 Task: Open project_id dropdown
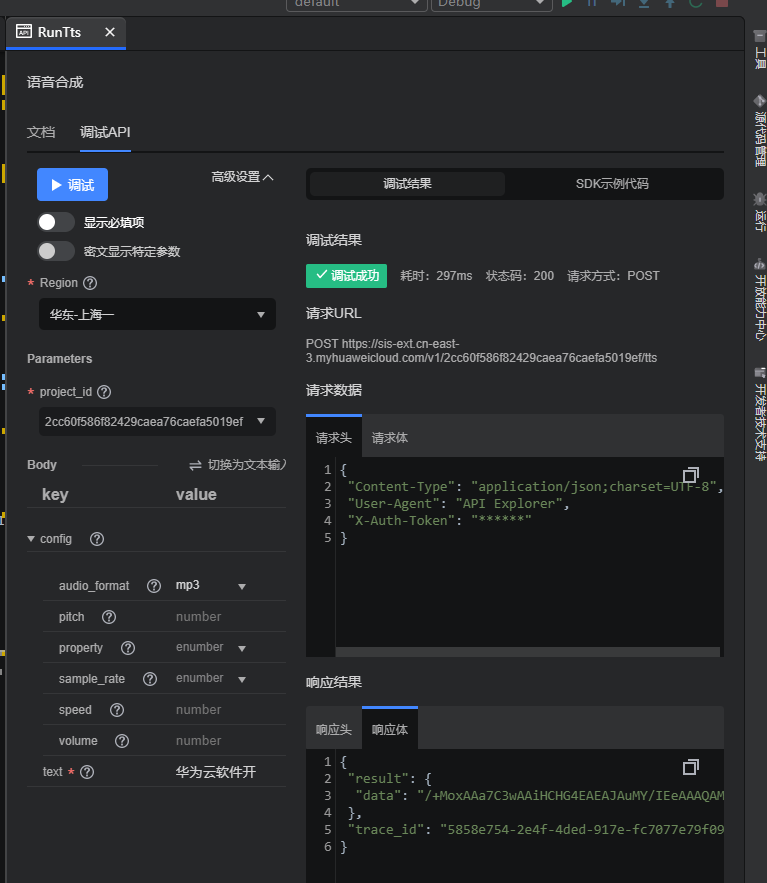(157, 422)
